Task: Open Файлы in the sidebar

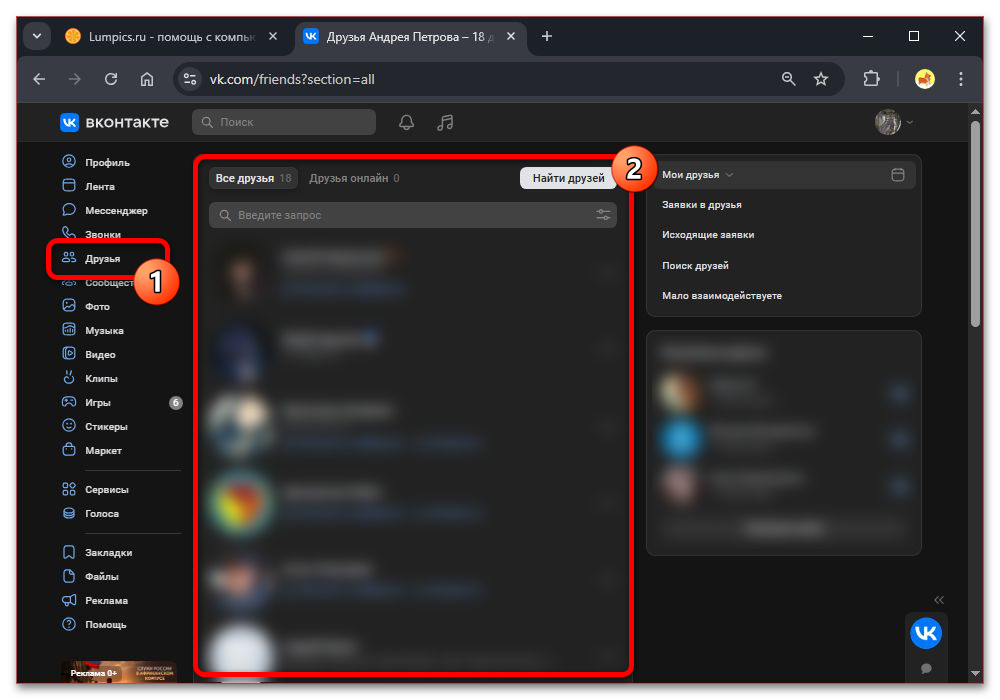Action: point(90,576)
